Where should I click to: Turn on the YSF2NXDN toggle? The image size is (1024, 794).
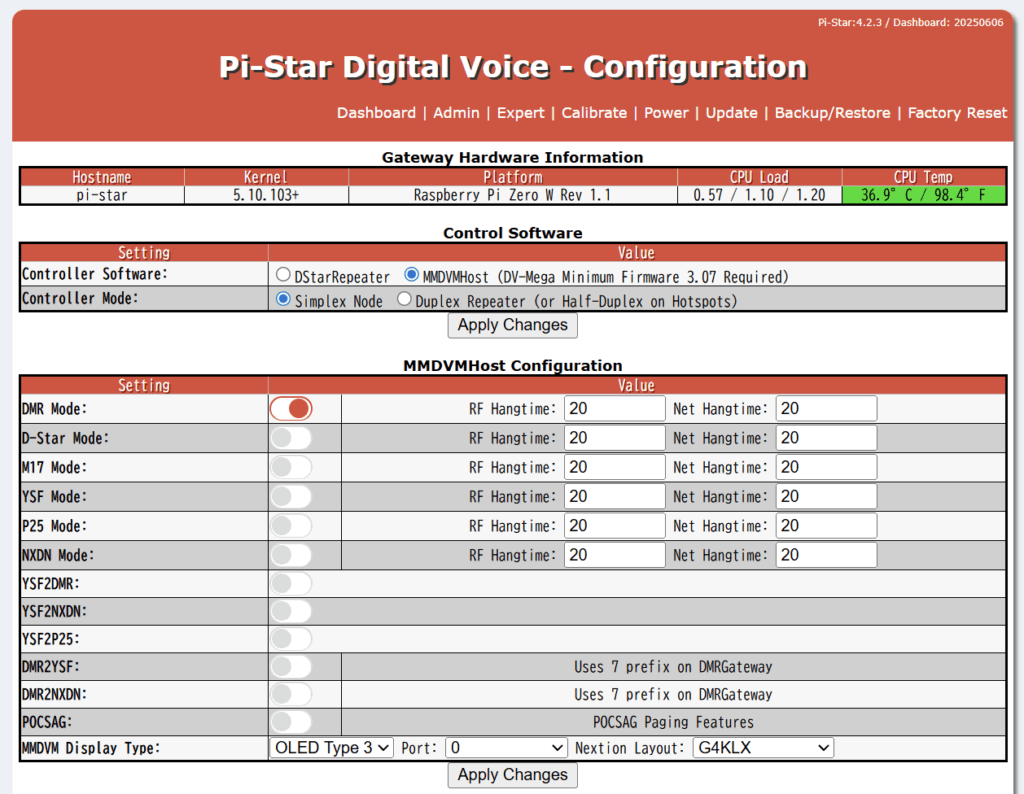291,612
